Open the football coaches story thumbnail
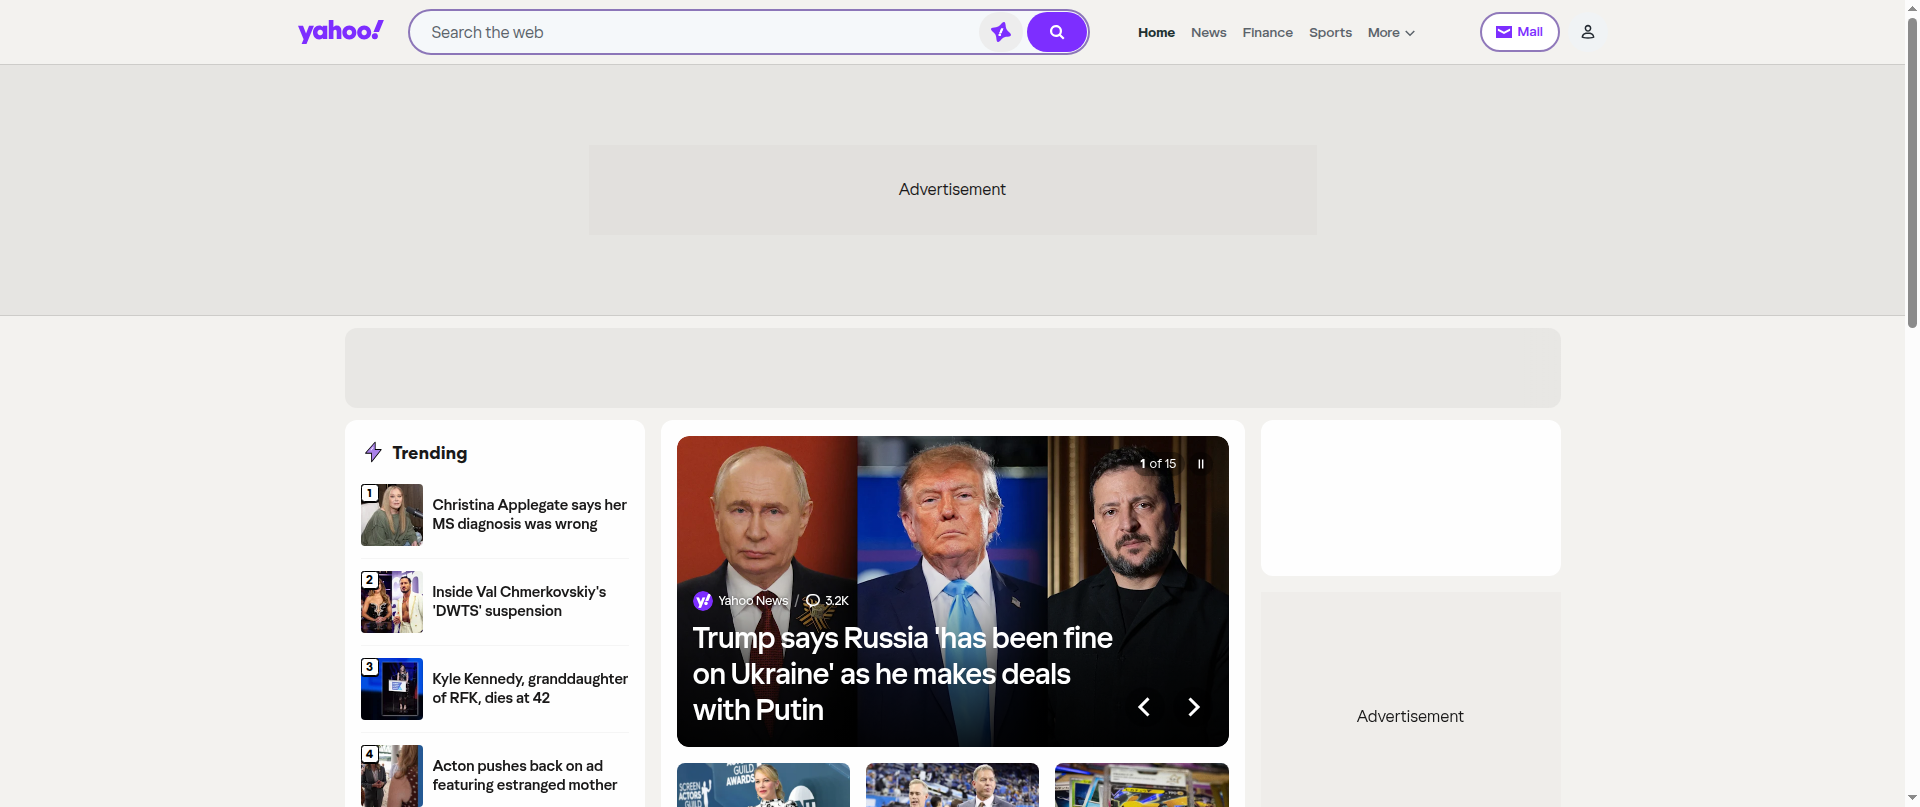 coord(952,785)
